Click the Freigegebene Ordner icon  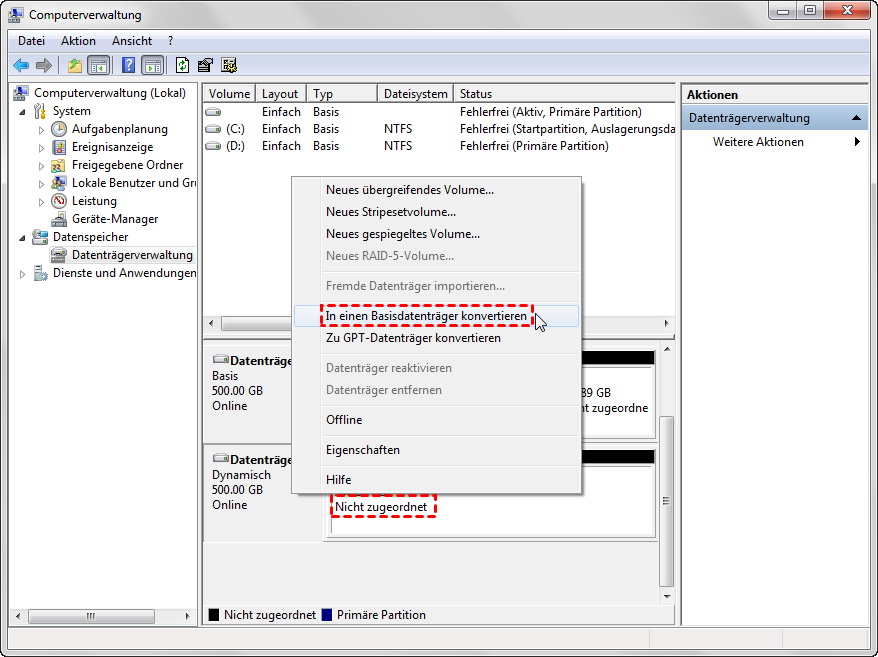point(59,165)
